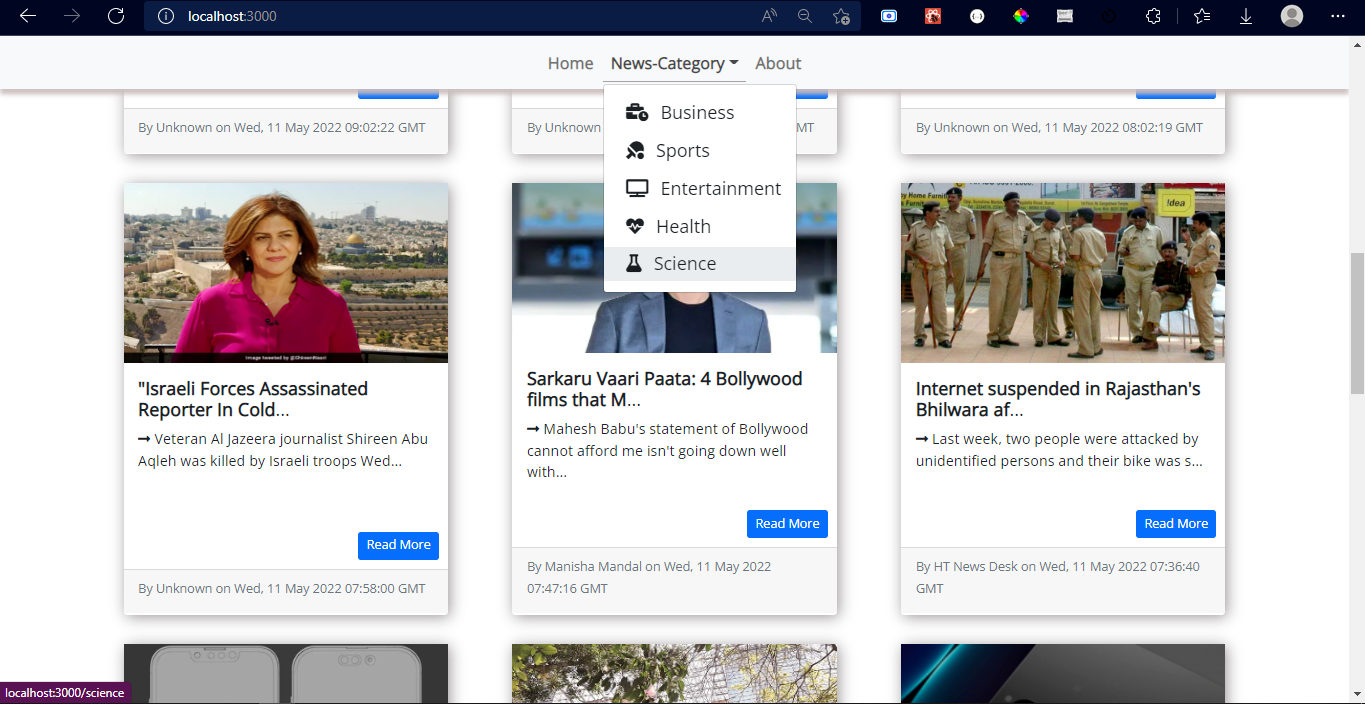Pick Science in the category menu
The height and width of the screenshot is (704, 1365).
[x=700, y=263]
